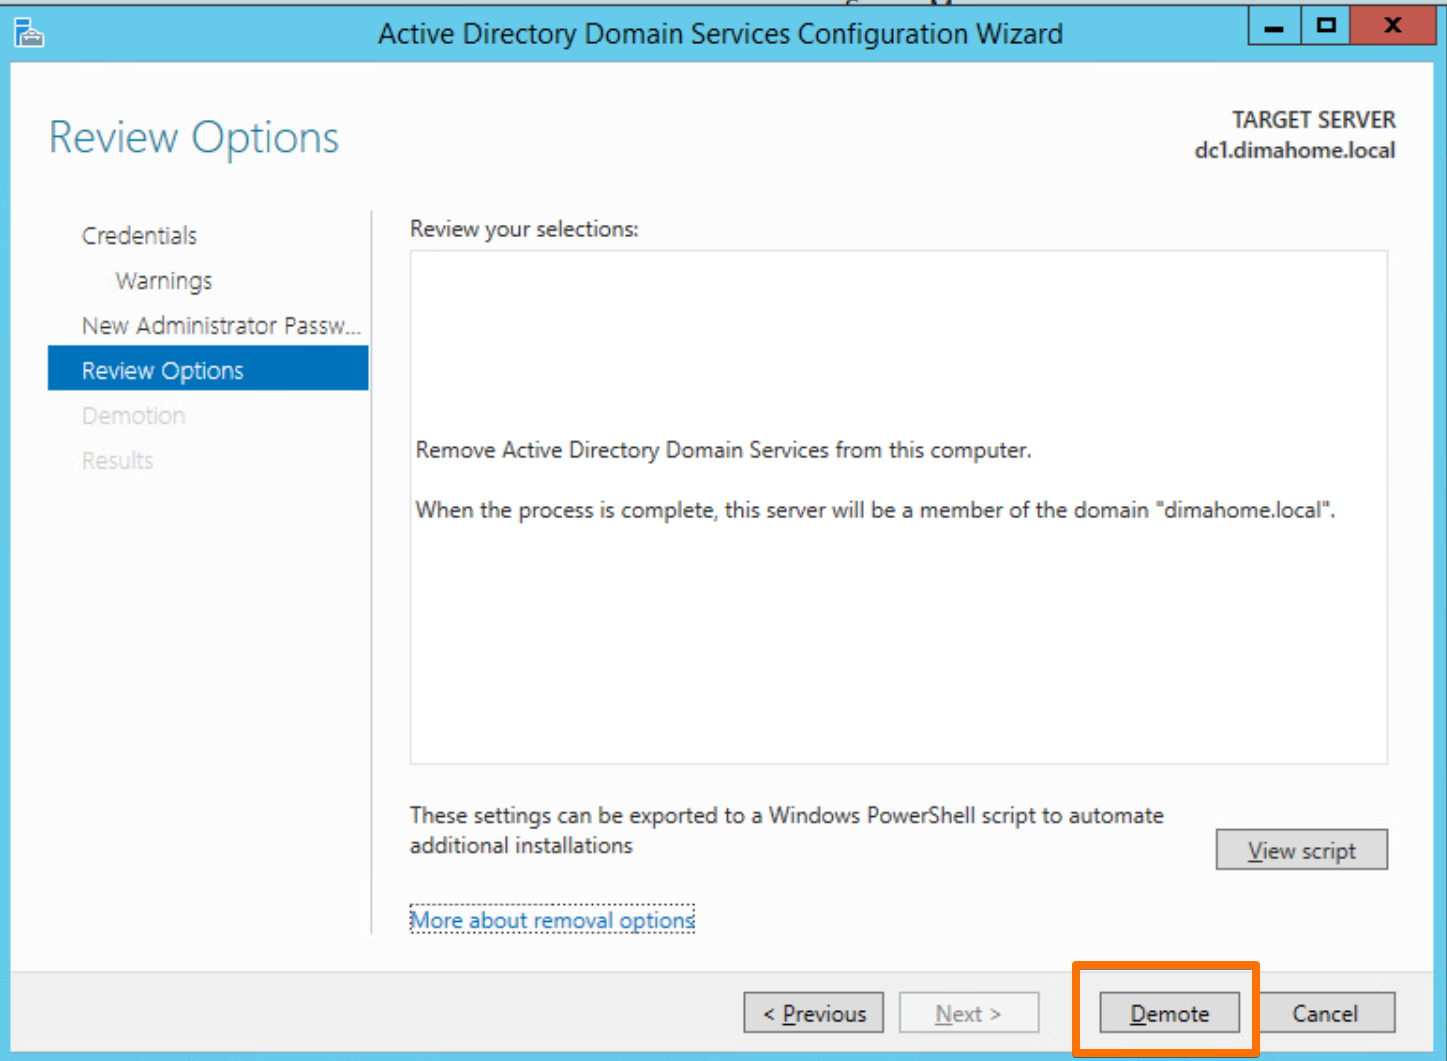
Task: Open the Warnings step in the sidebar
Action: [x=164, y=281]
